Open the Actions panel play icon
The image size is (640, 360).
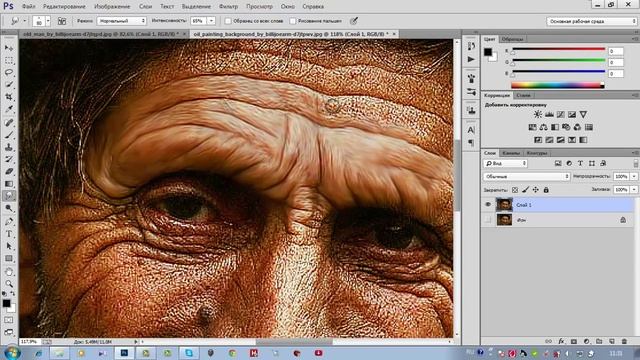471,60
